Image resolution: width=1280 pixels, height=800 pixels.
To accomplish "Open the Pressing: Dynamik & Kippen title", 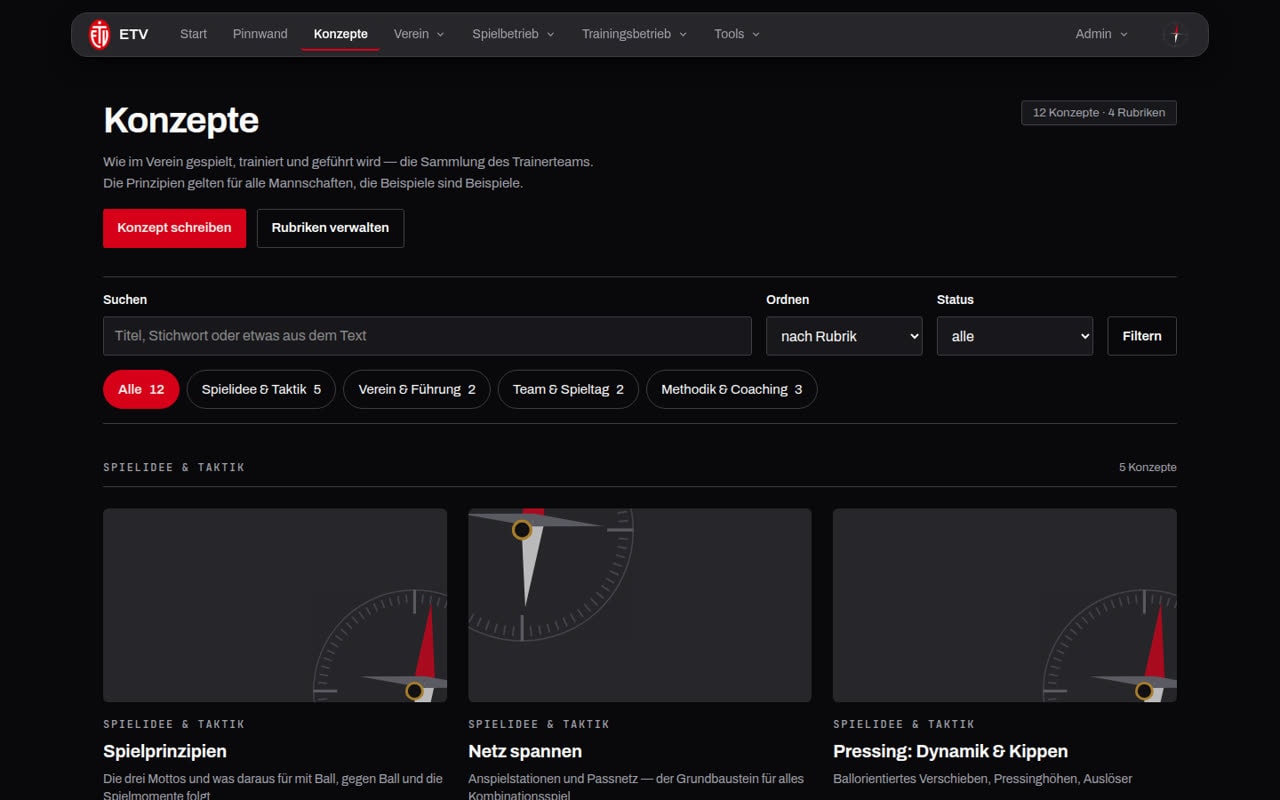I will click(950, 751).
